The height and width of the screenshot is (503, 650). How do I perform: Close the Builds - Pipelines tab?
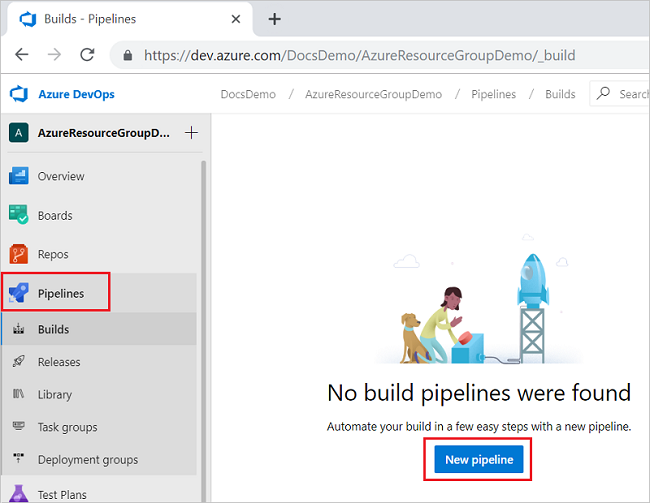tap(236, 19)
